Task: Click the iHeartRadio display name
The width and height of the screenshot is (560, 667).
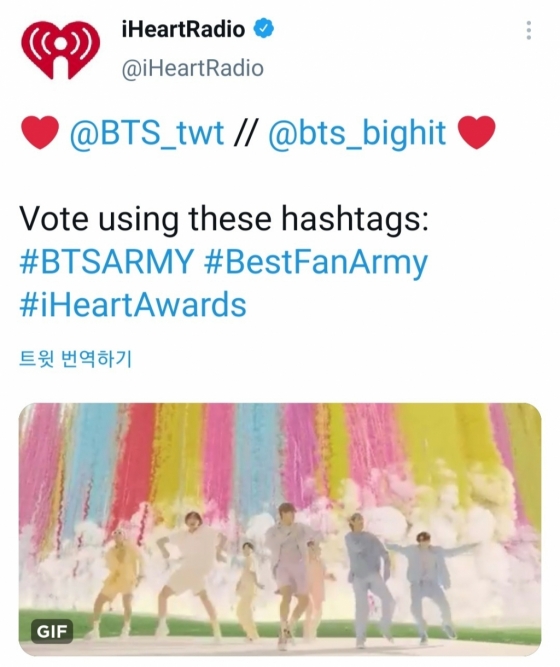Action: click(x=183, y=29)
